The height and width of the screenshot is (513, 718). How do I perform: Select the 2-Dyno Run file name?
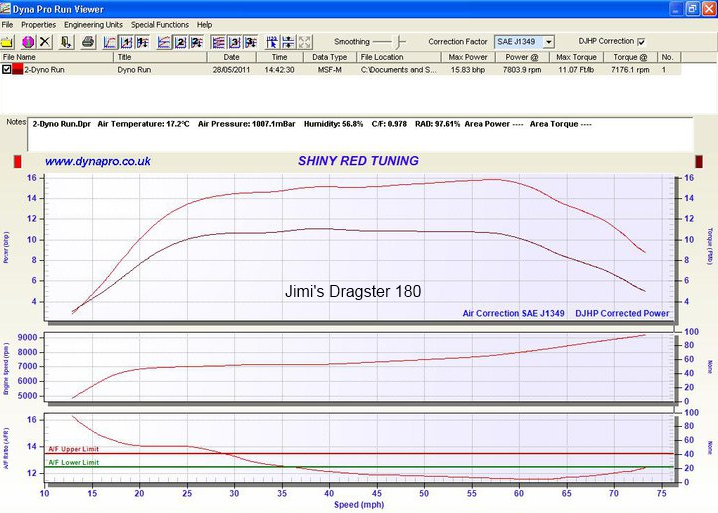click(44, 70)
